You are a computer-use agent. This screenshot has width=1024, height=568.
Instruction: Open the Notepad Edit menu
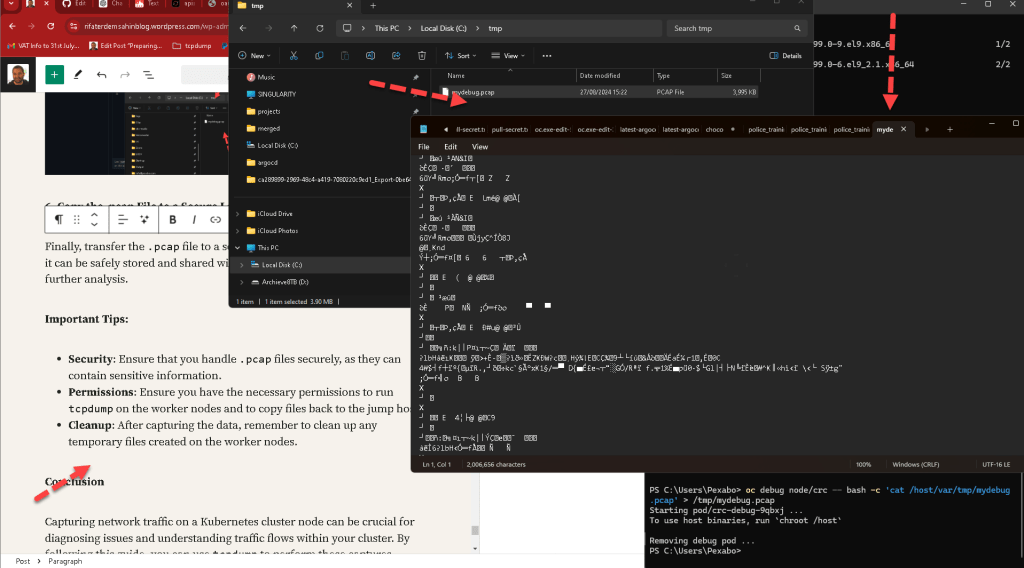451,147
